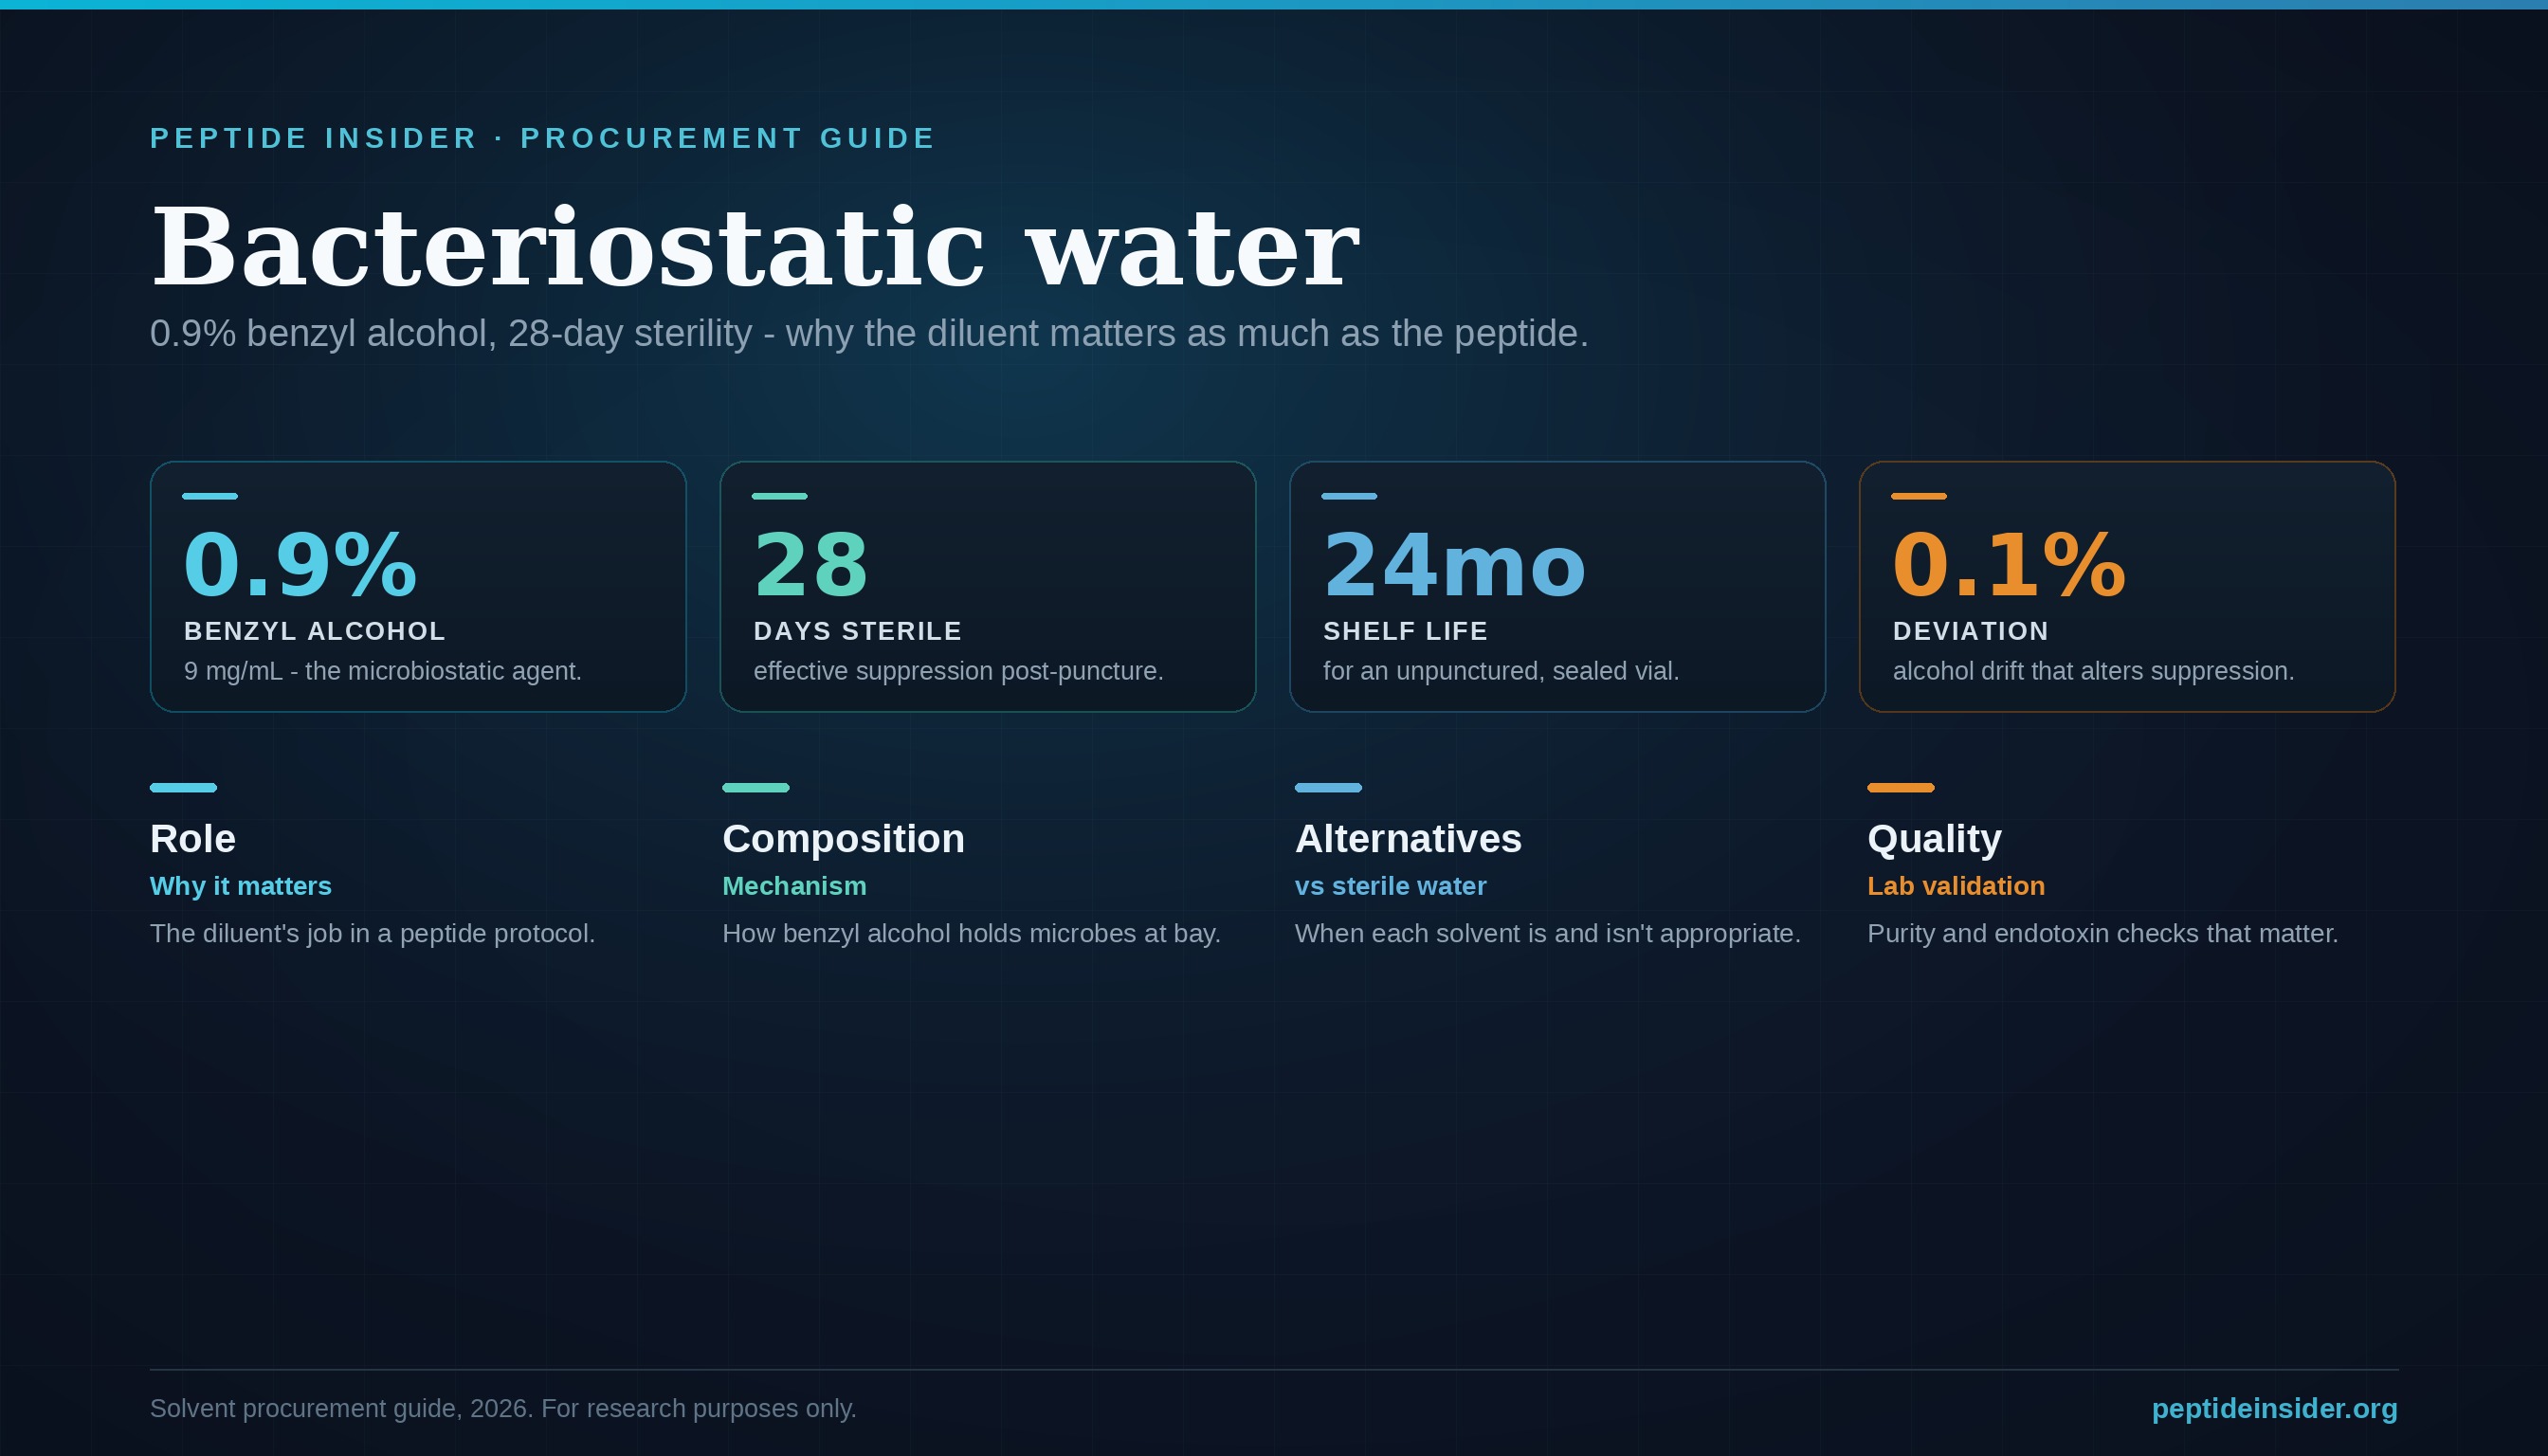Select the unpunctured, sealed vial text
The width and height of the screenshot is (2548, 1456).
[x=1501, y=671]
